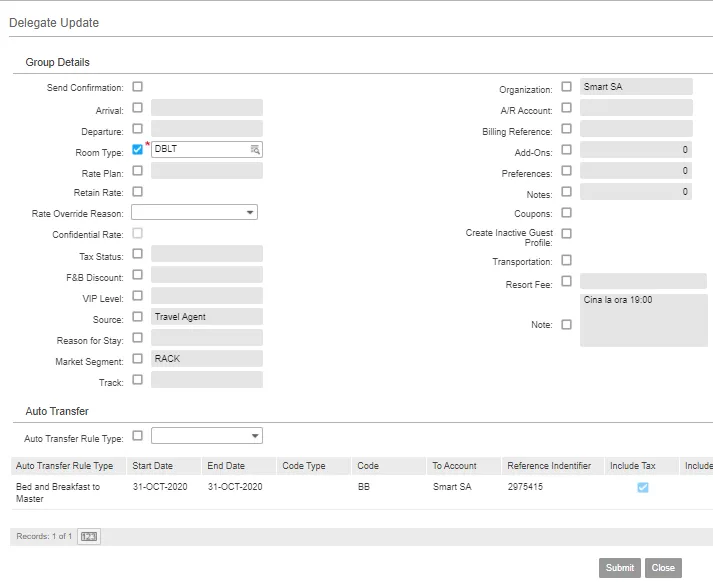Viewport: 713px width, 584px height.
Task: Click the To Account column header
Action: pos(464,466)
